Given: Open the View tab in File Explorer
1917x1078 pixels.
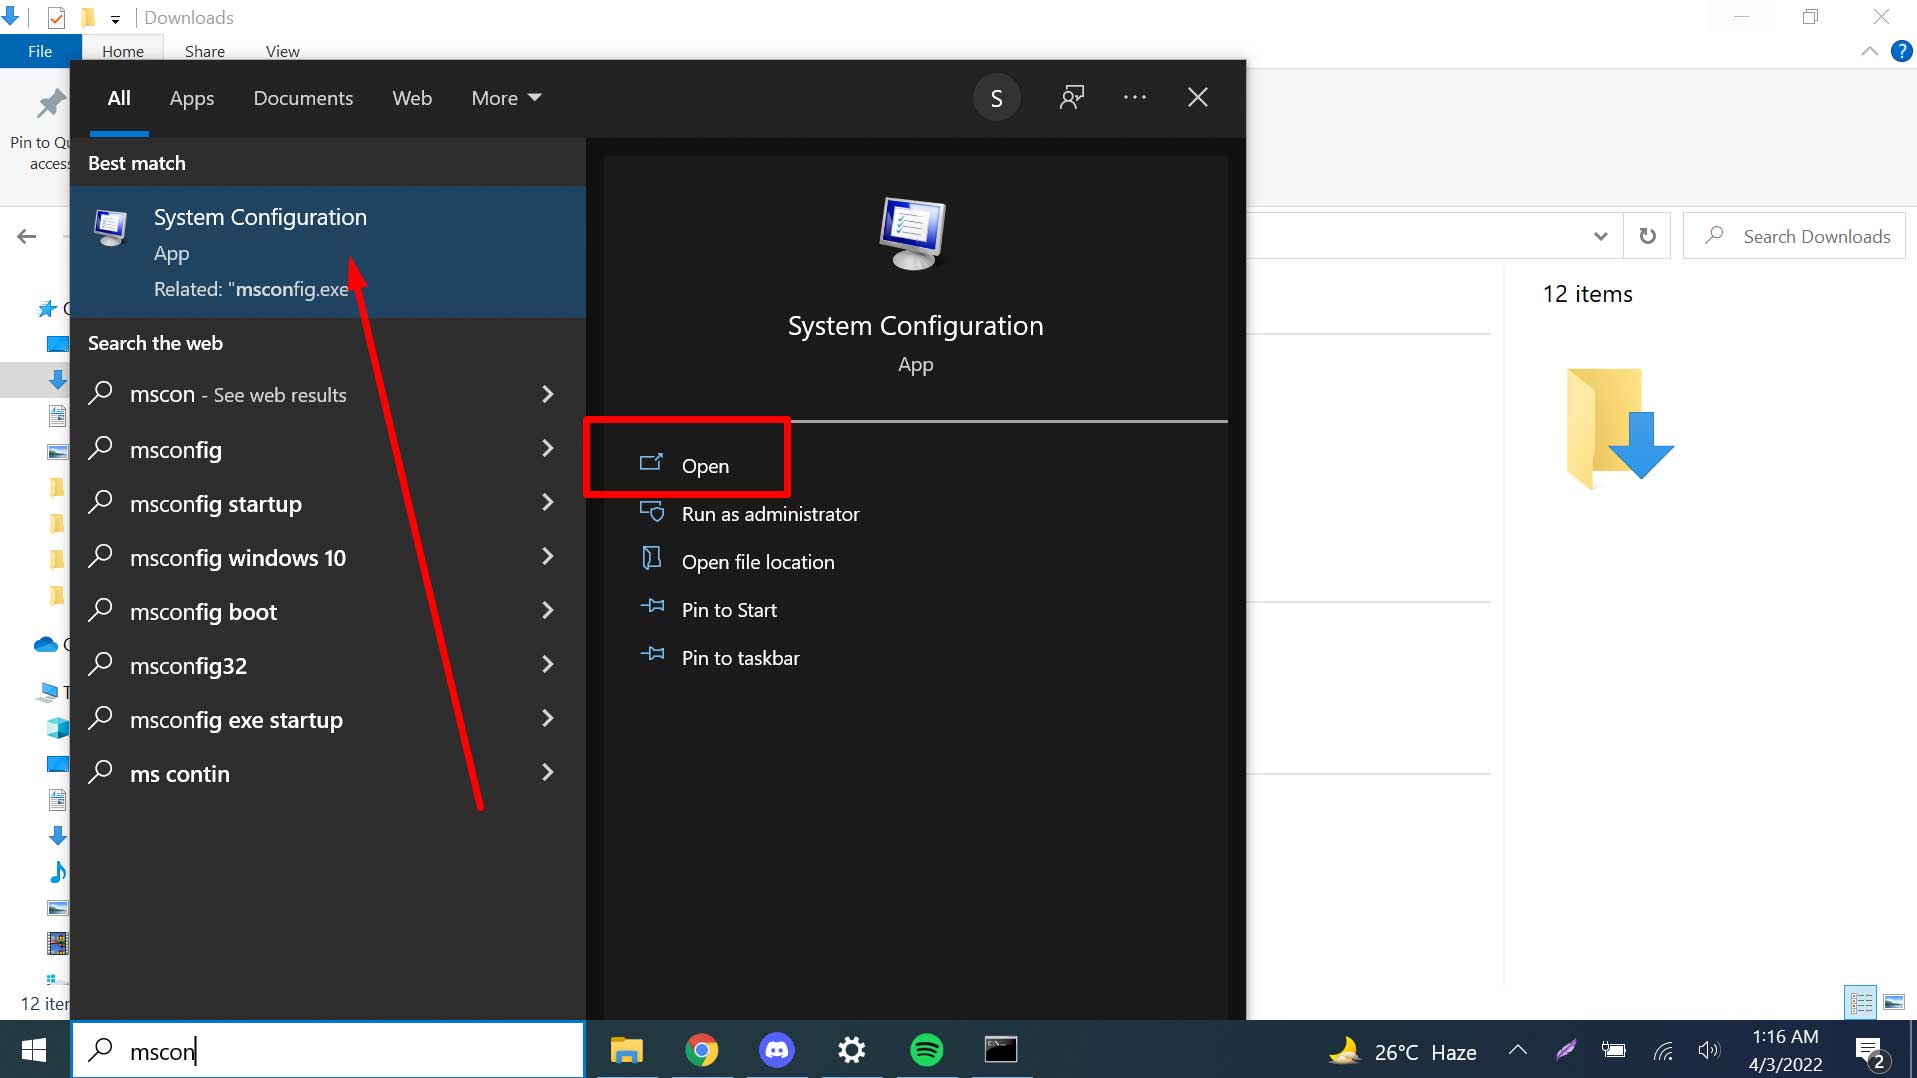Looking at the screenshot, I should (282, 51).
